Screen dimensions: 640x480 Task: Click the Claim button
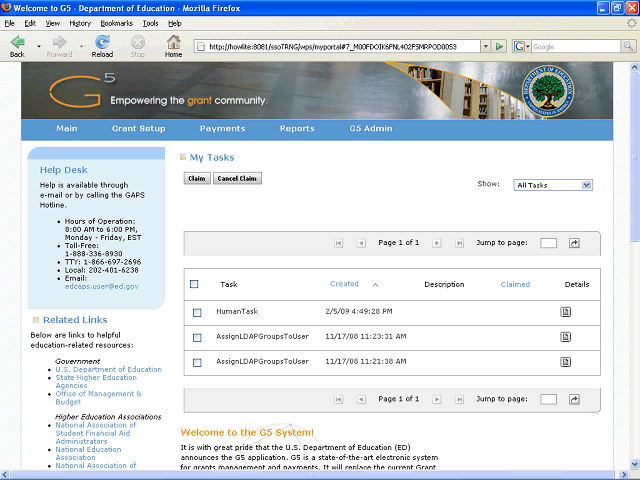pyautogui.click(x=197, y=178)
